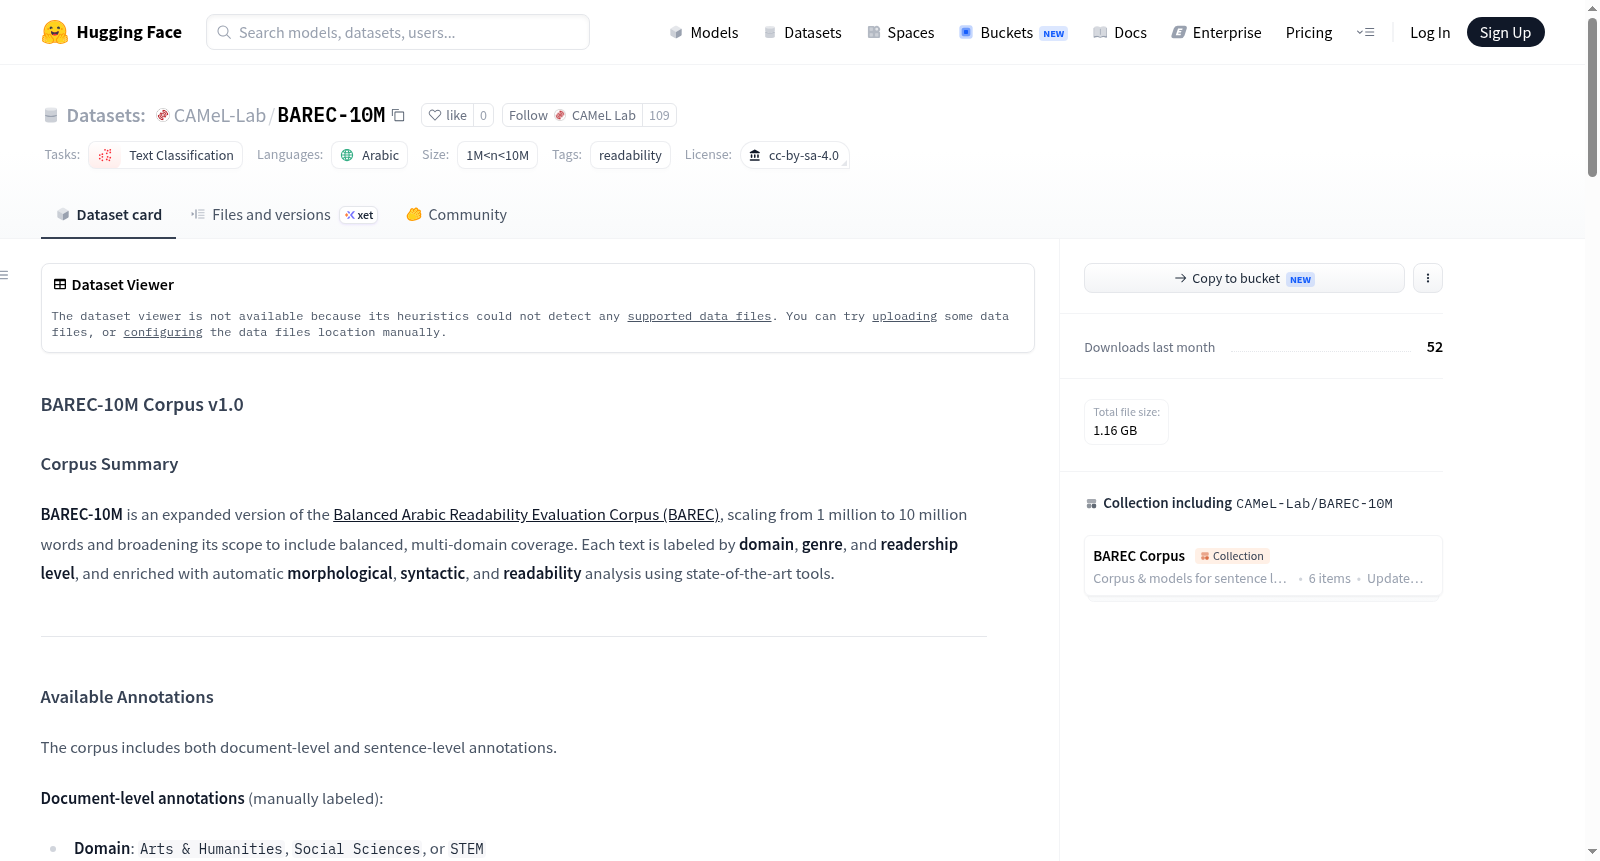The height and width of the screenshot is (861, 1600).
Task: Select the Text Classification task tag
Action: click(x=166, y=155)
